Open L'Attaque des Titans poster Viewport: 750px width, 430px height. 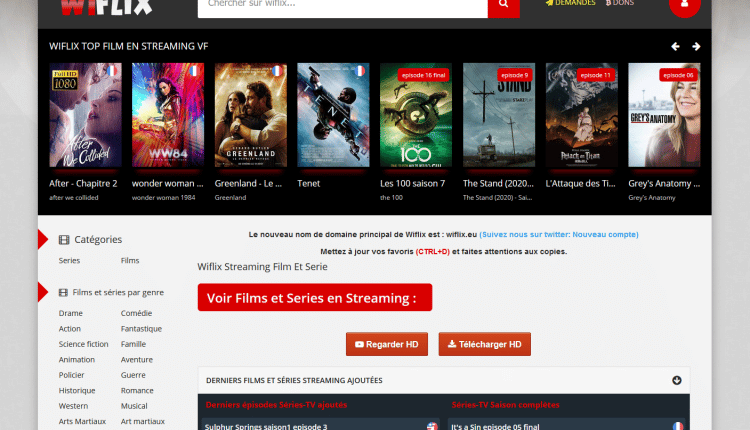[x=582, y=115]
